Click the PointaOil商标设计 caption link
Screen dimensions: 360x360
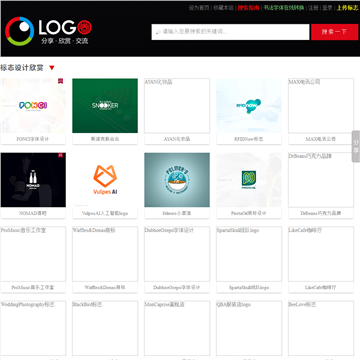point(249,213)
